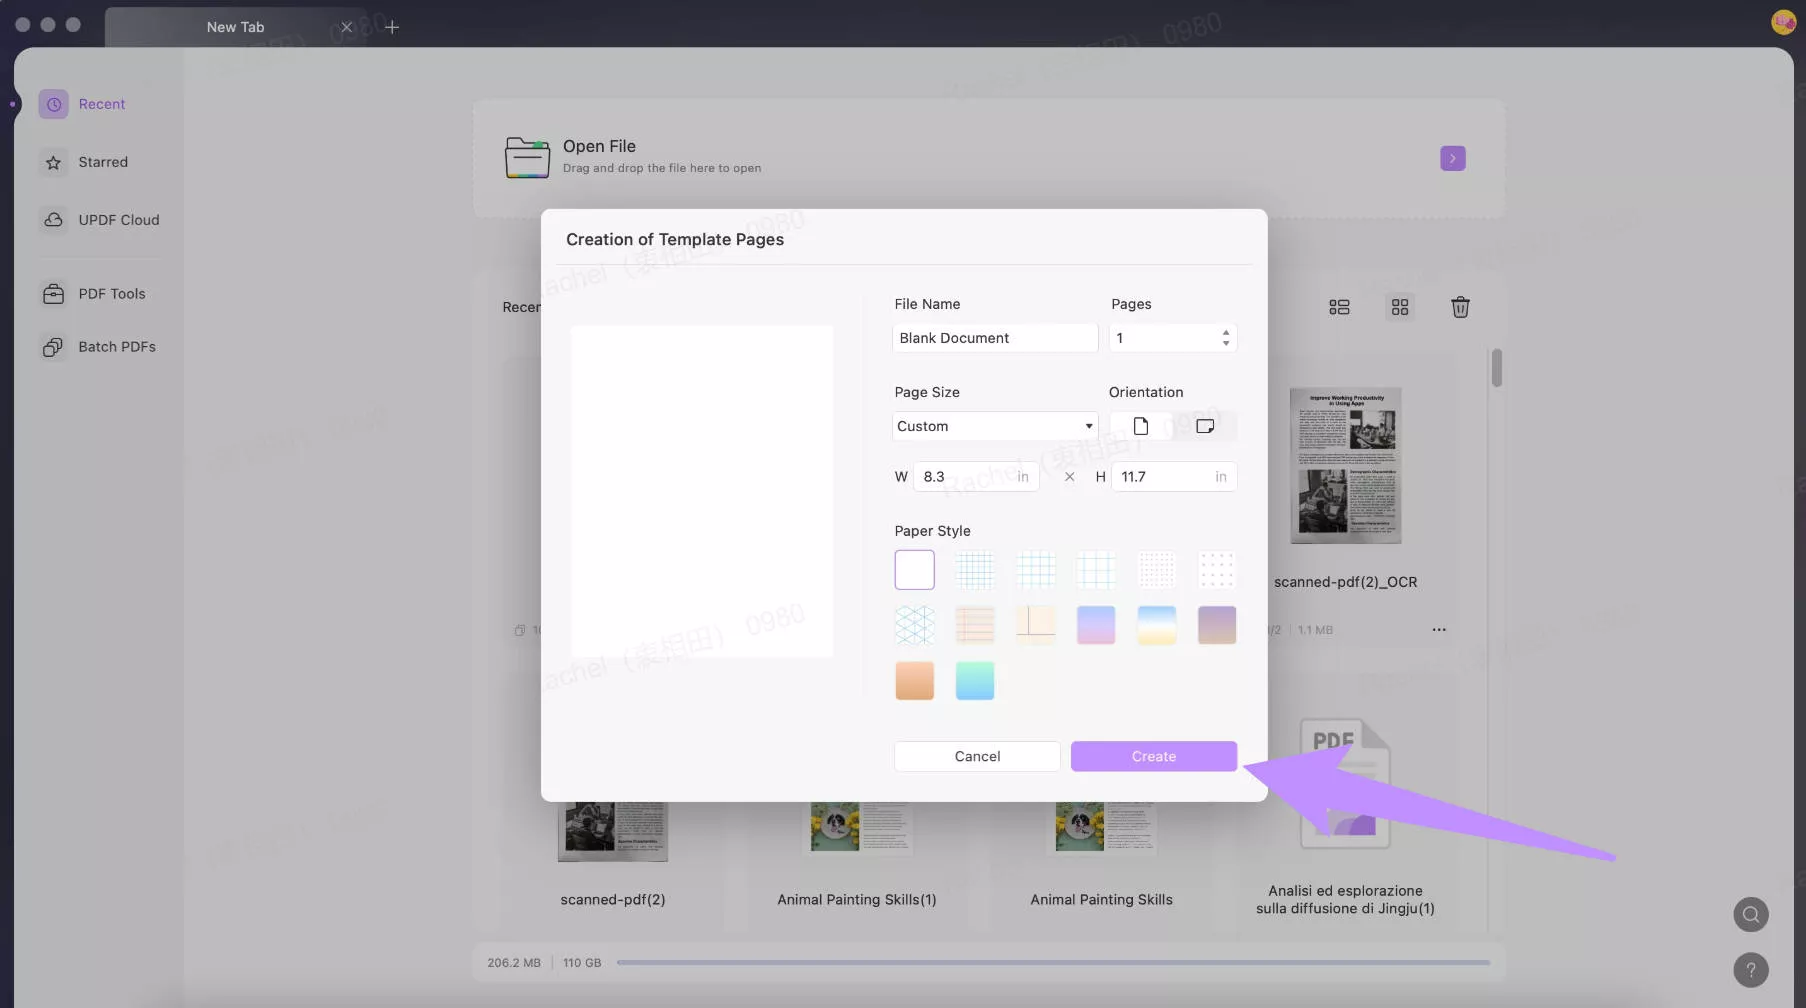The height and width of the screenshot is (1008, 1806).
Task: Choose the isometric triangle grid paper style
Action: click(914, 625)
